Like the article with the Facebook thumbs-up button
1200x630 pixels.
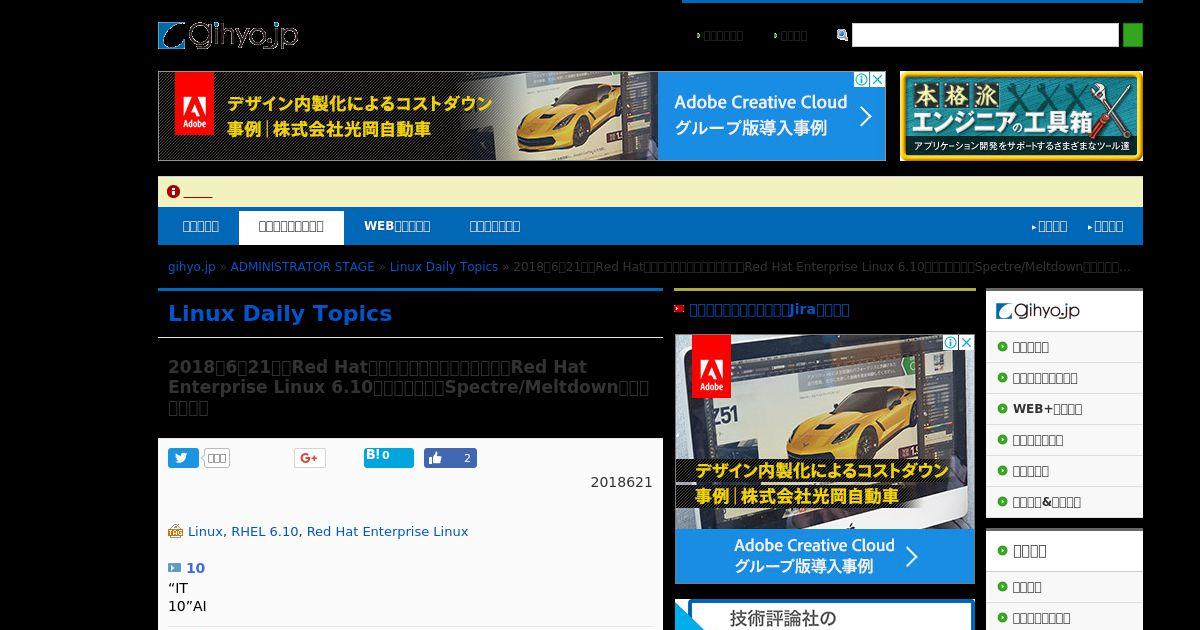tap(450, 458)
